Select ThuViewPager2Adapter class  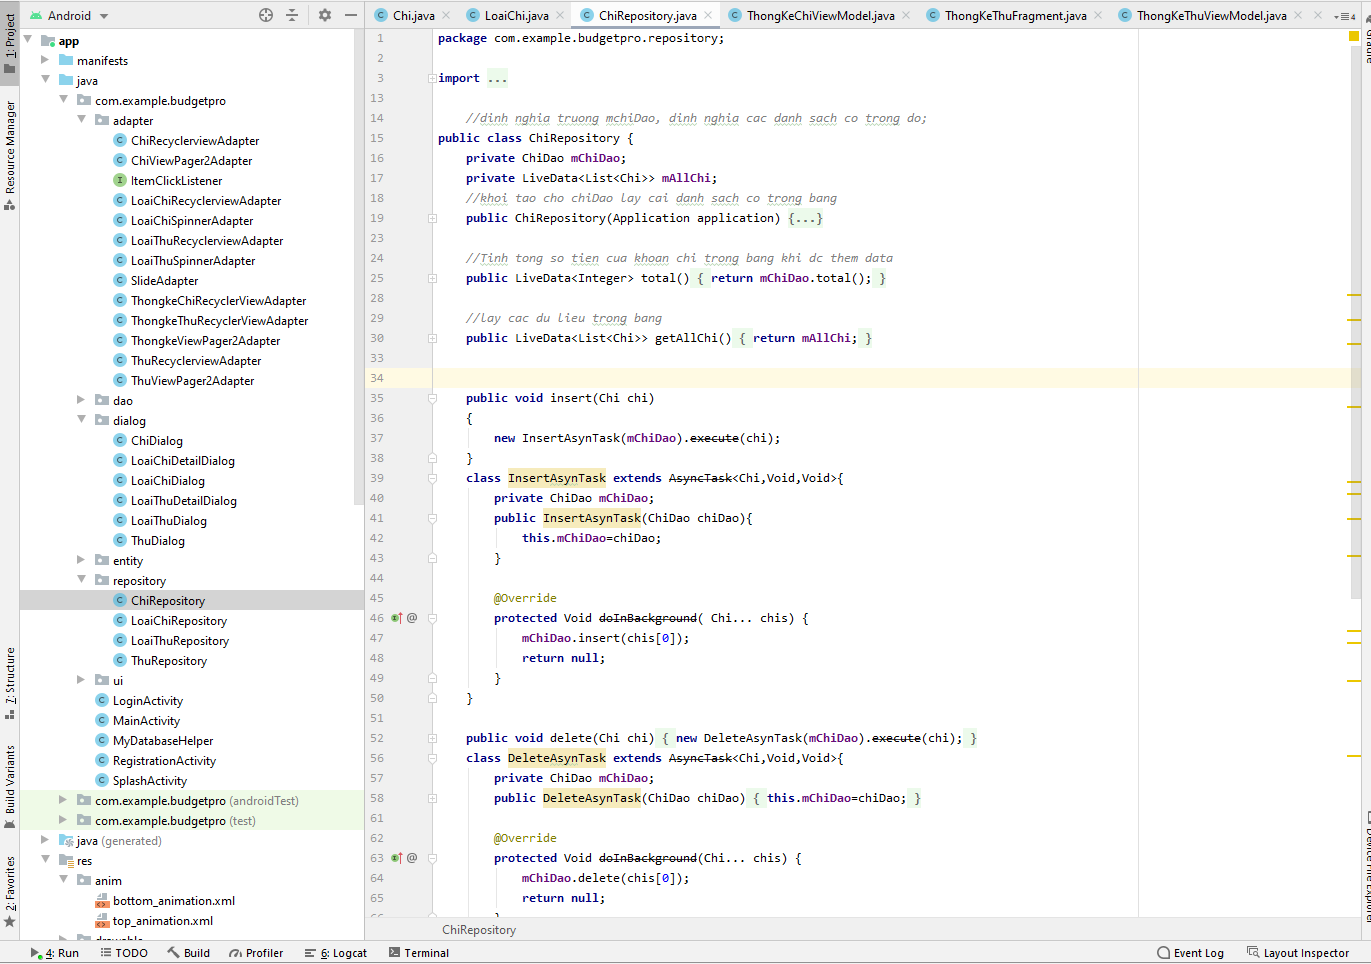pos(192,381)
